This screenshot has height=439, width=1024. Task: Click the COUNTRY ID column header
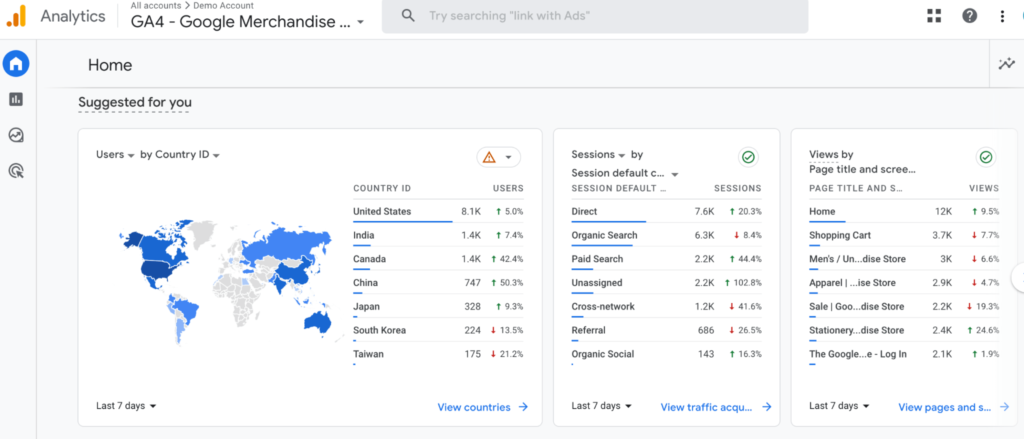tap(382, 188)
